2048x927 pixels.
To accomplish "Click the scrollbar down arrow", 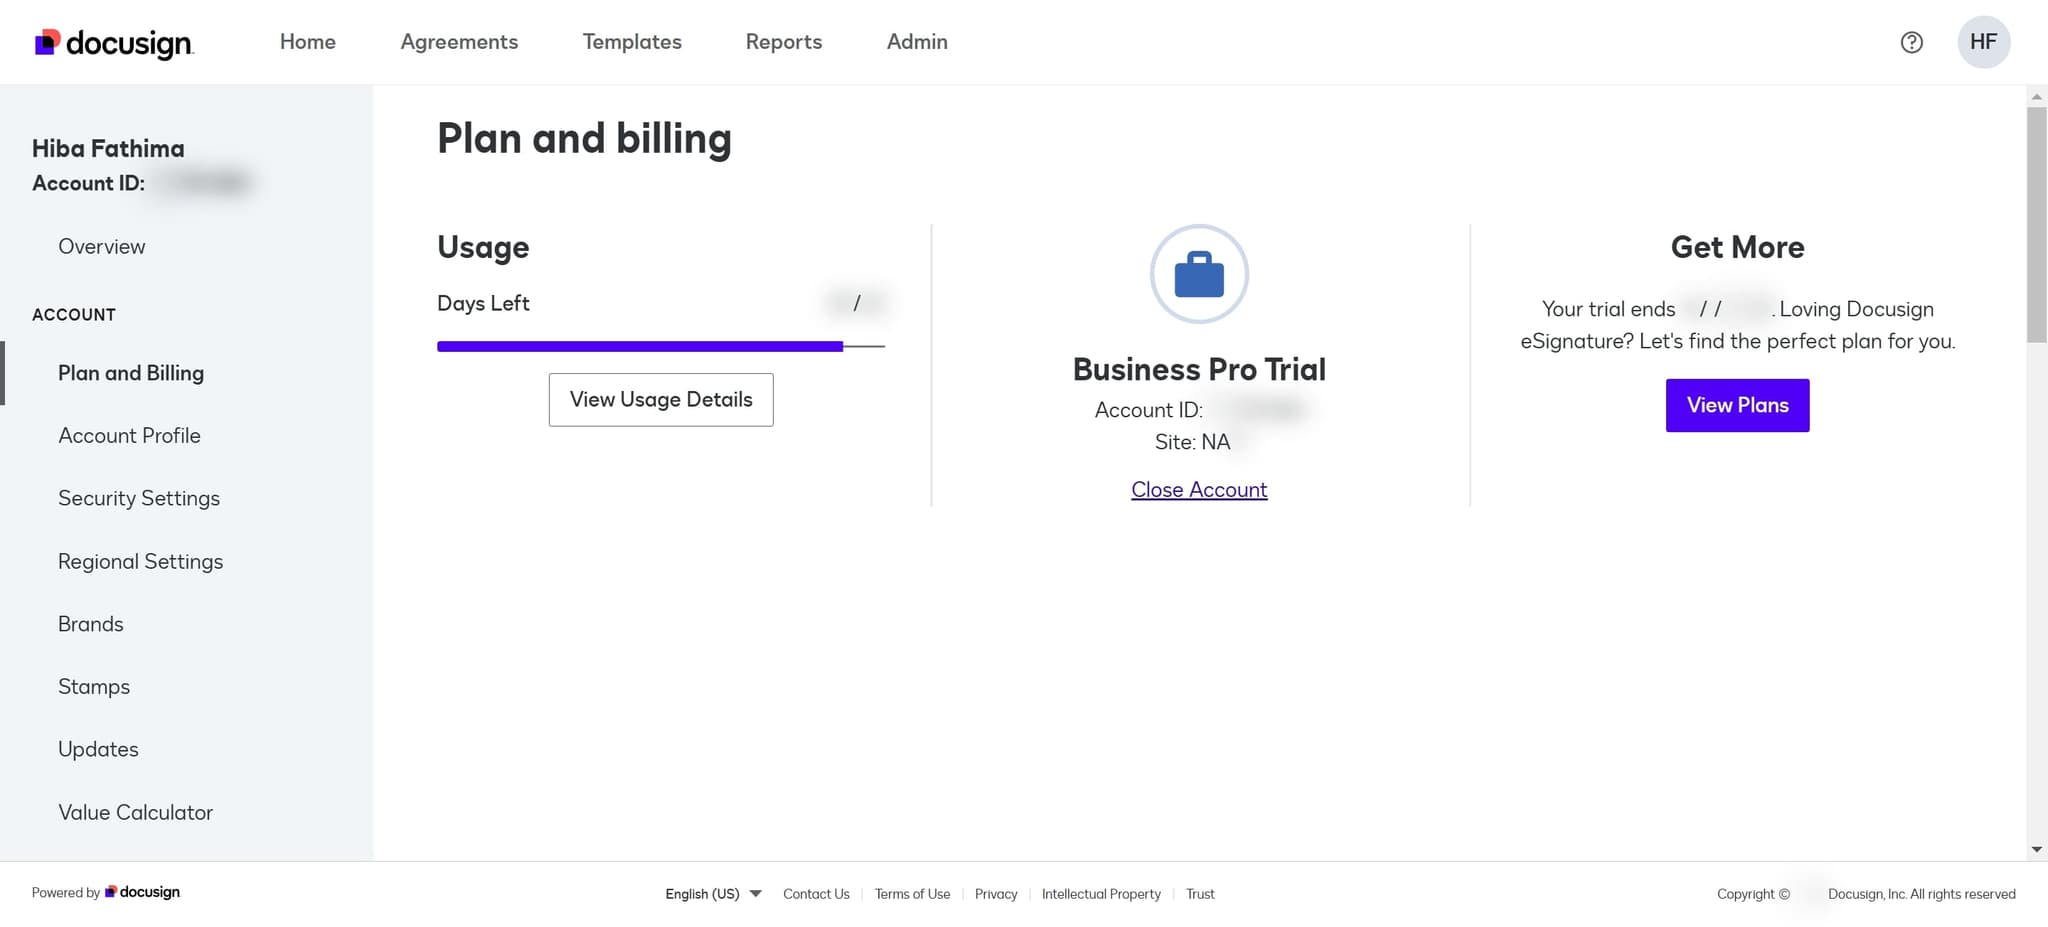I will pos(2036,850).
